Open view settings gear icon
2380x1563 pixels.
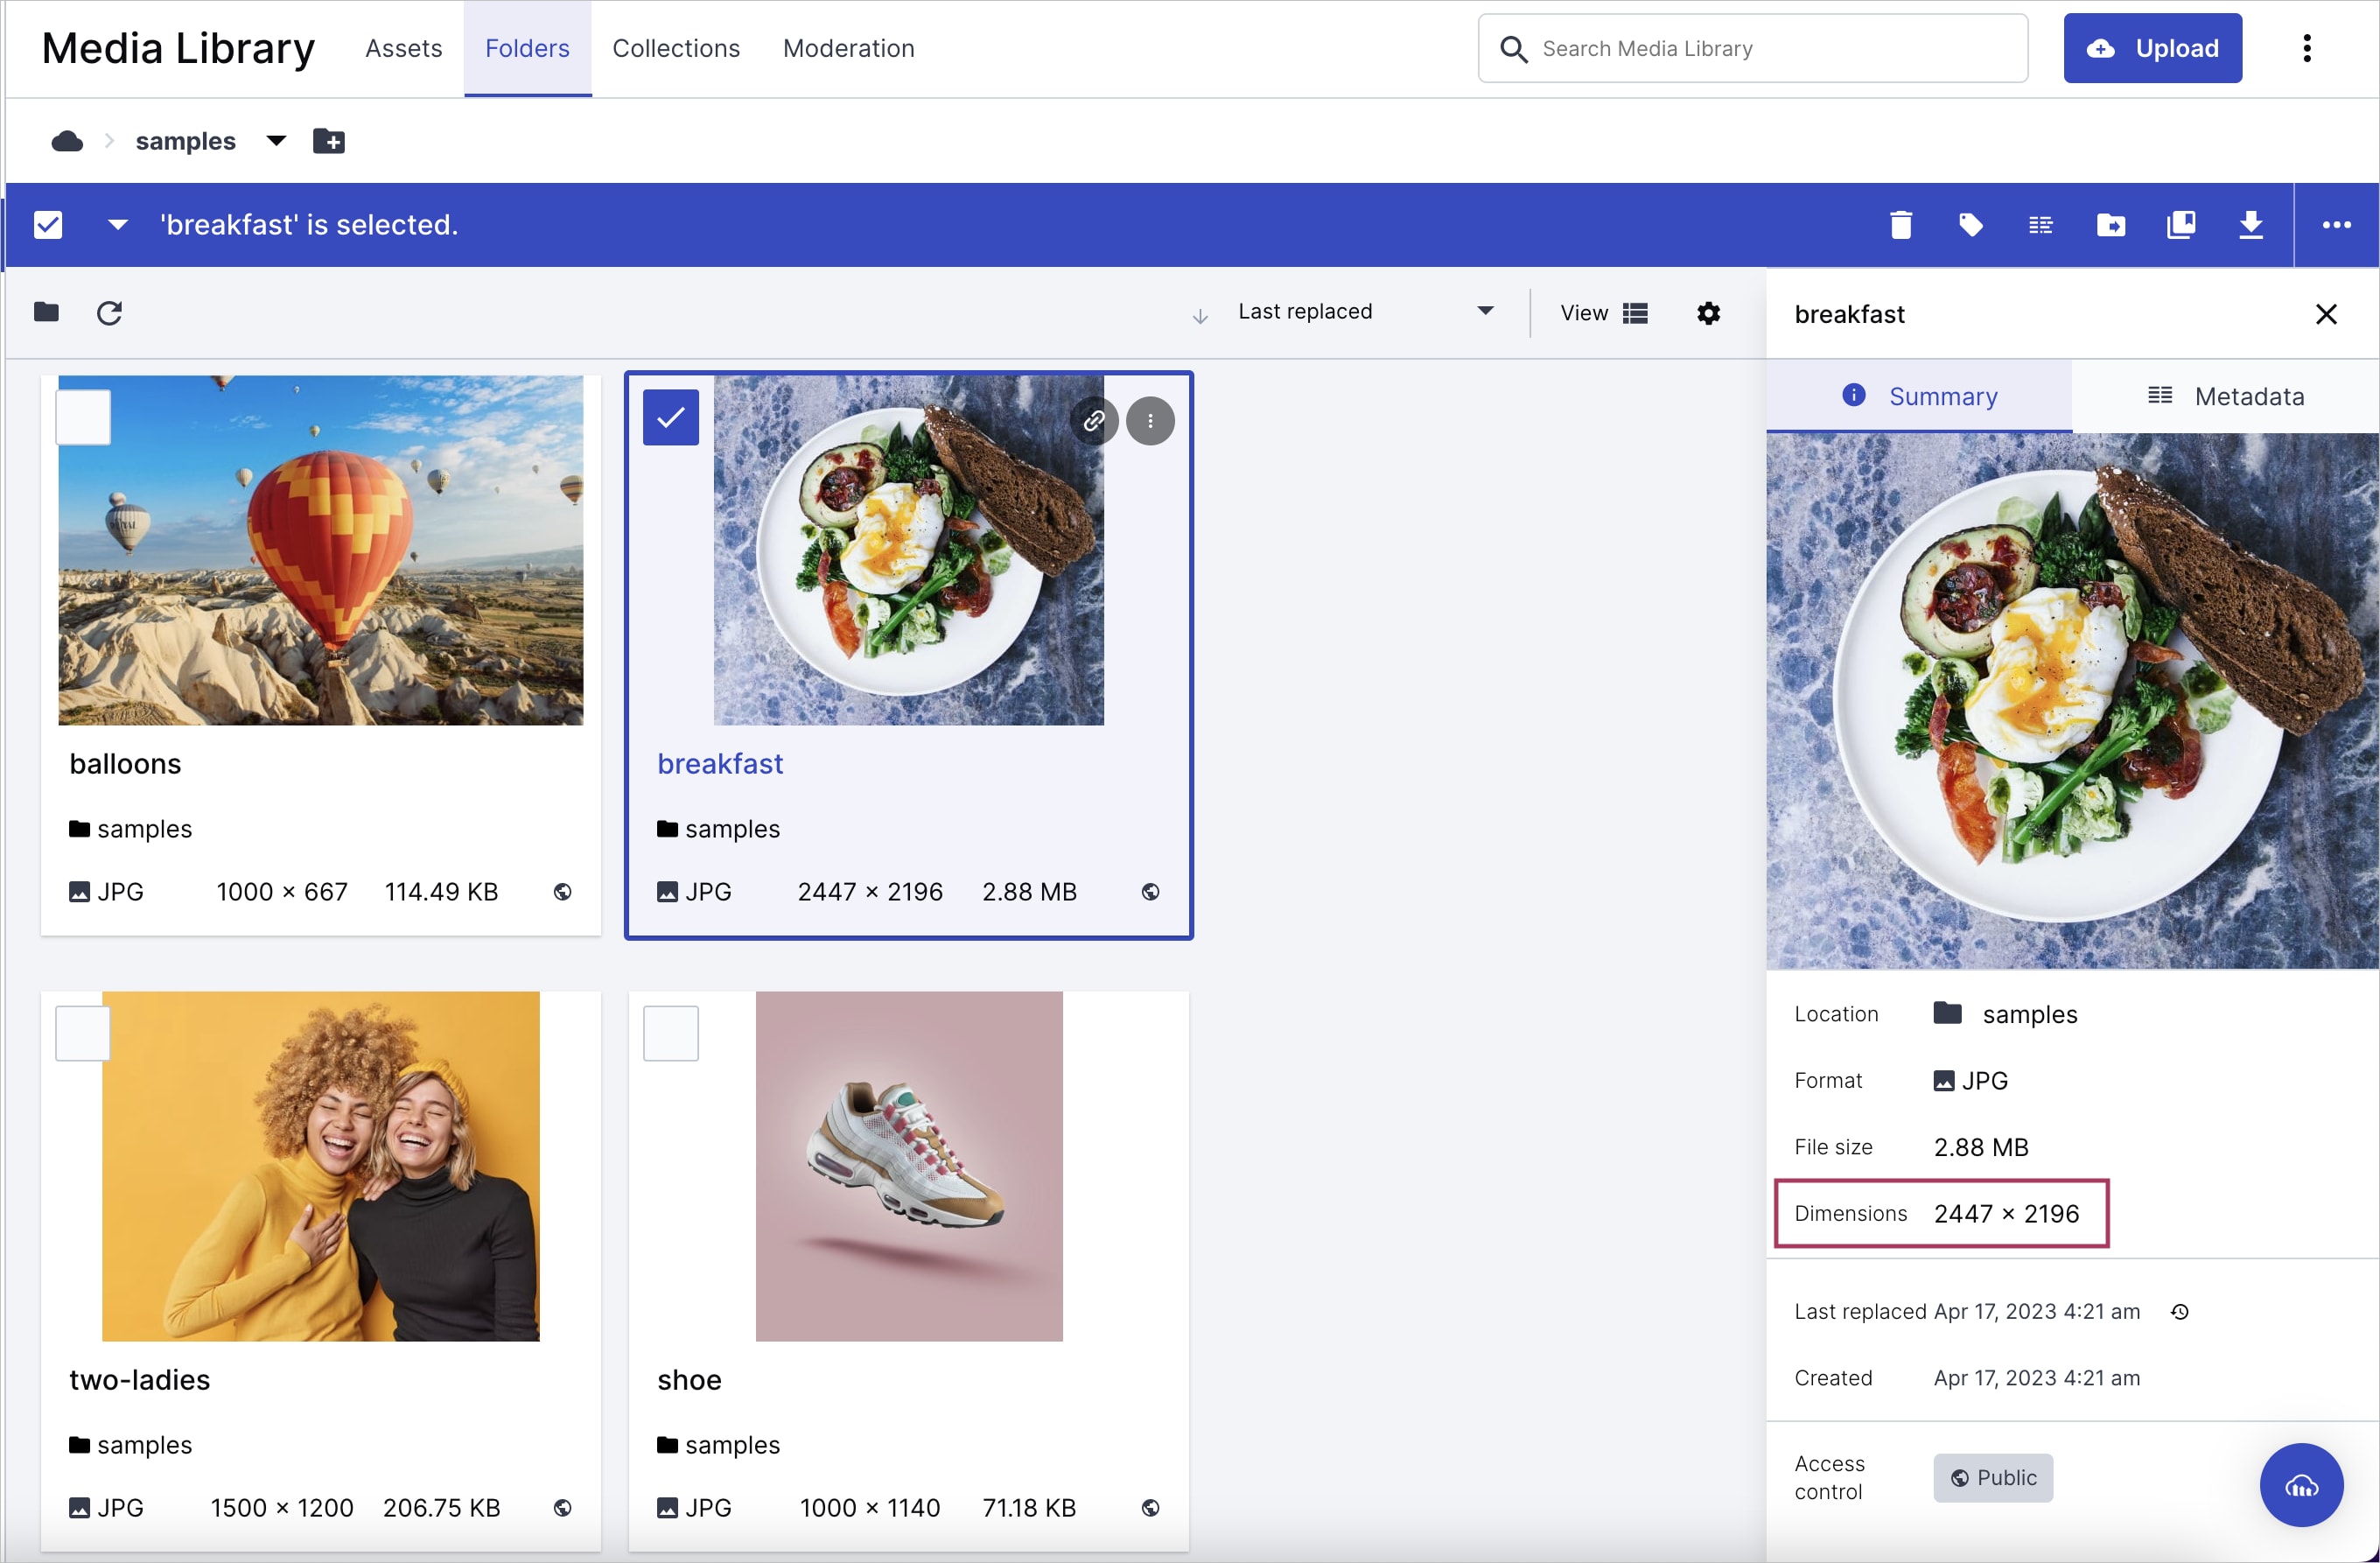[1708, 313]
